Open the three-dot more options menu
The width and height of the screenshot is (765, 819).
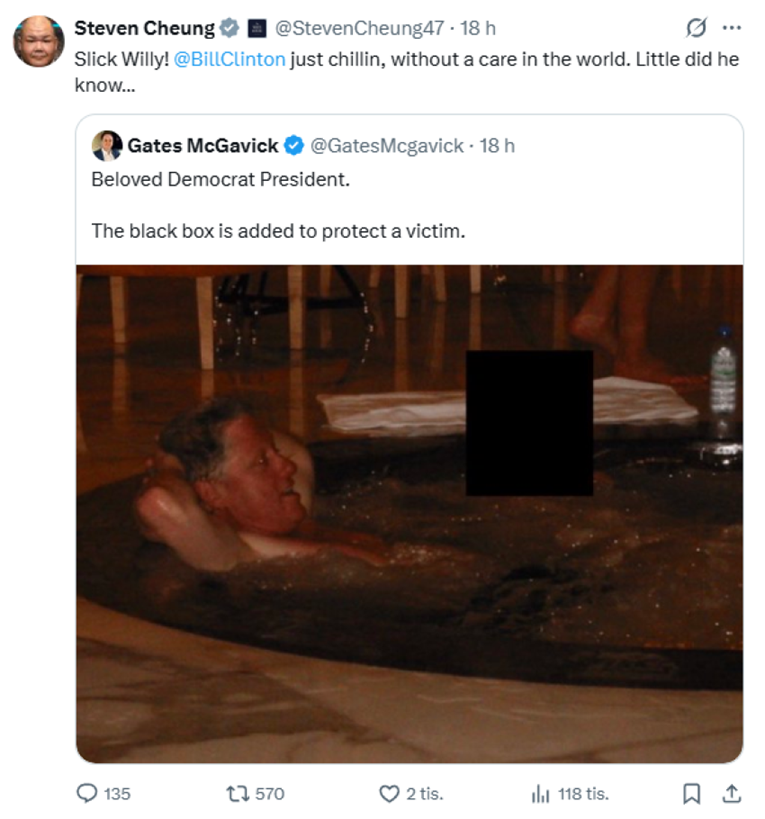(x=731, y=28)
